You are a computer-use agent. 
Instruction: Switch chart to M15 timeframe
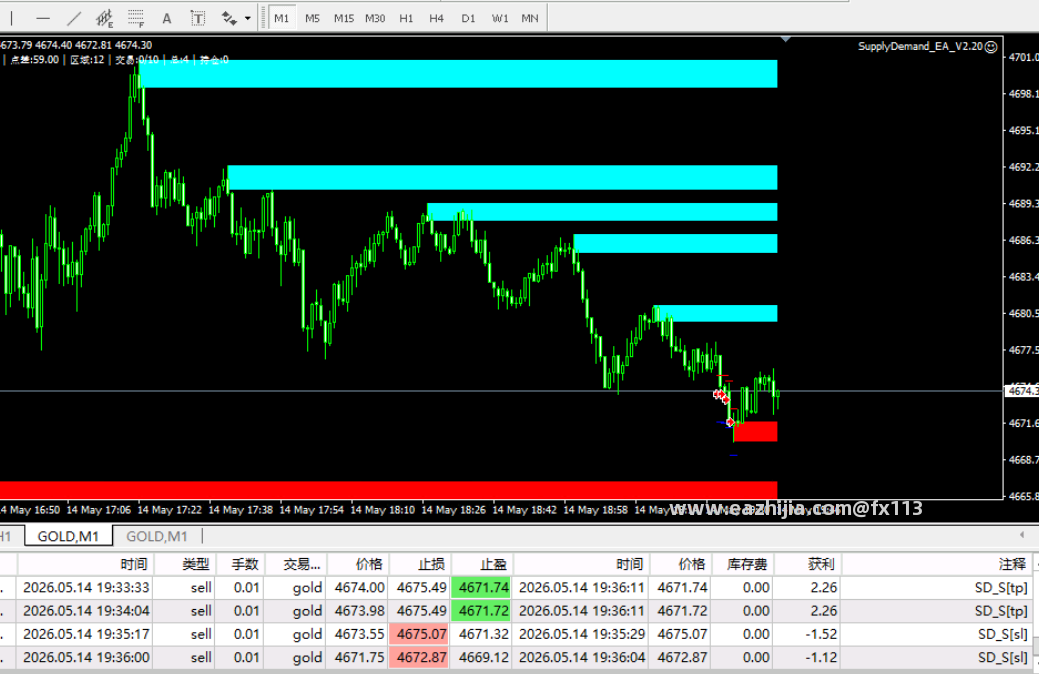click(343, 19)
